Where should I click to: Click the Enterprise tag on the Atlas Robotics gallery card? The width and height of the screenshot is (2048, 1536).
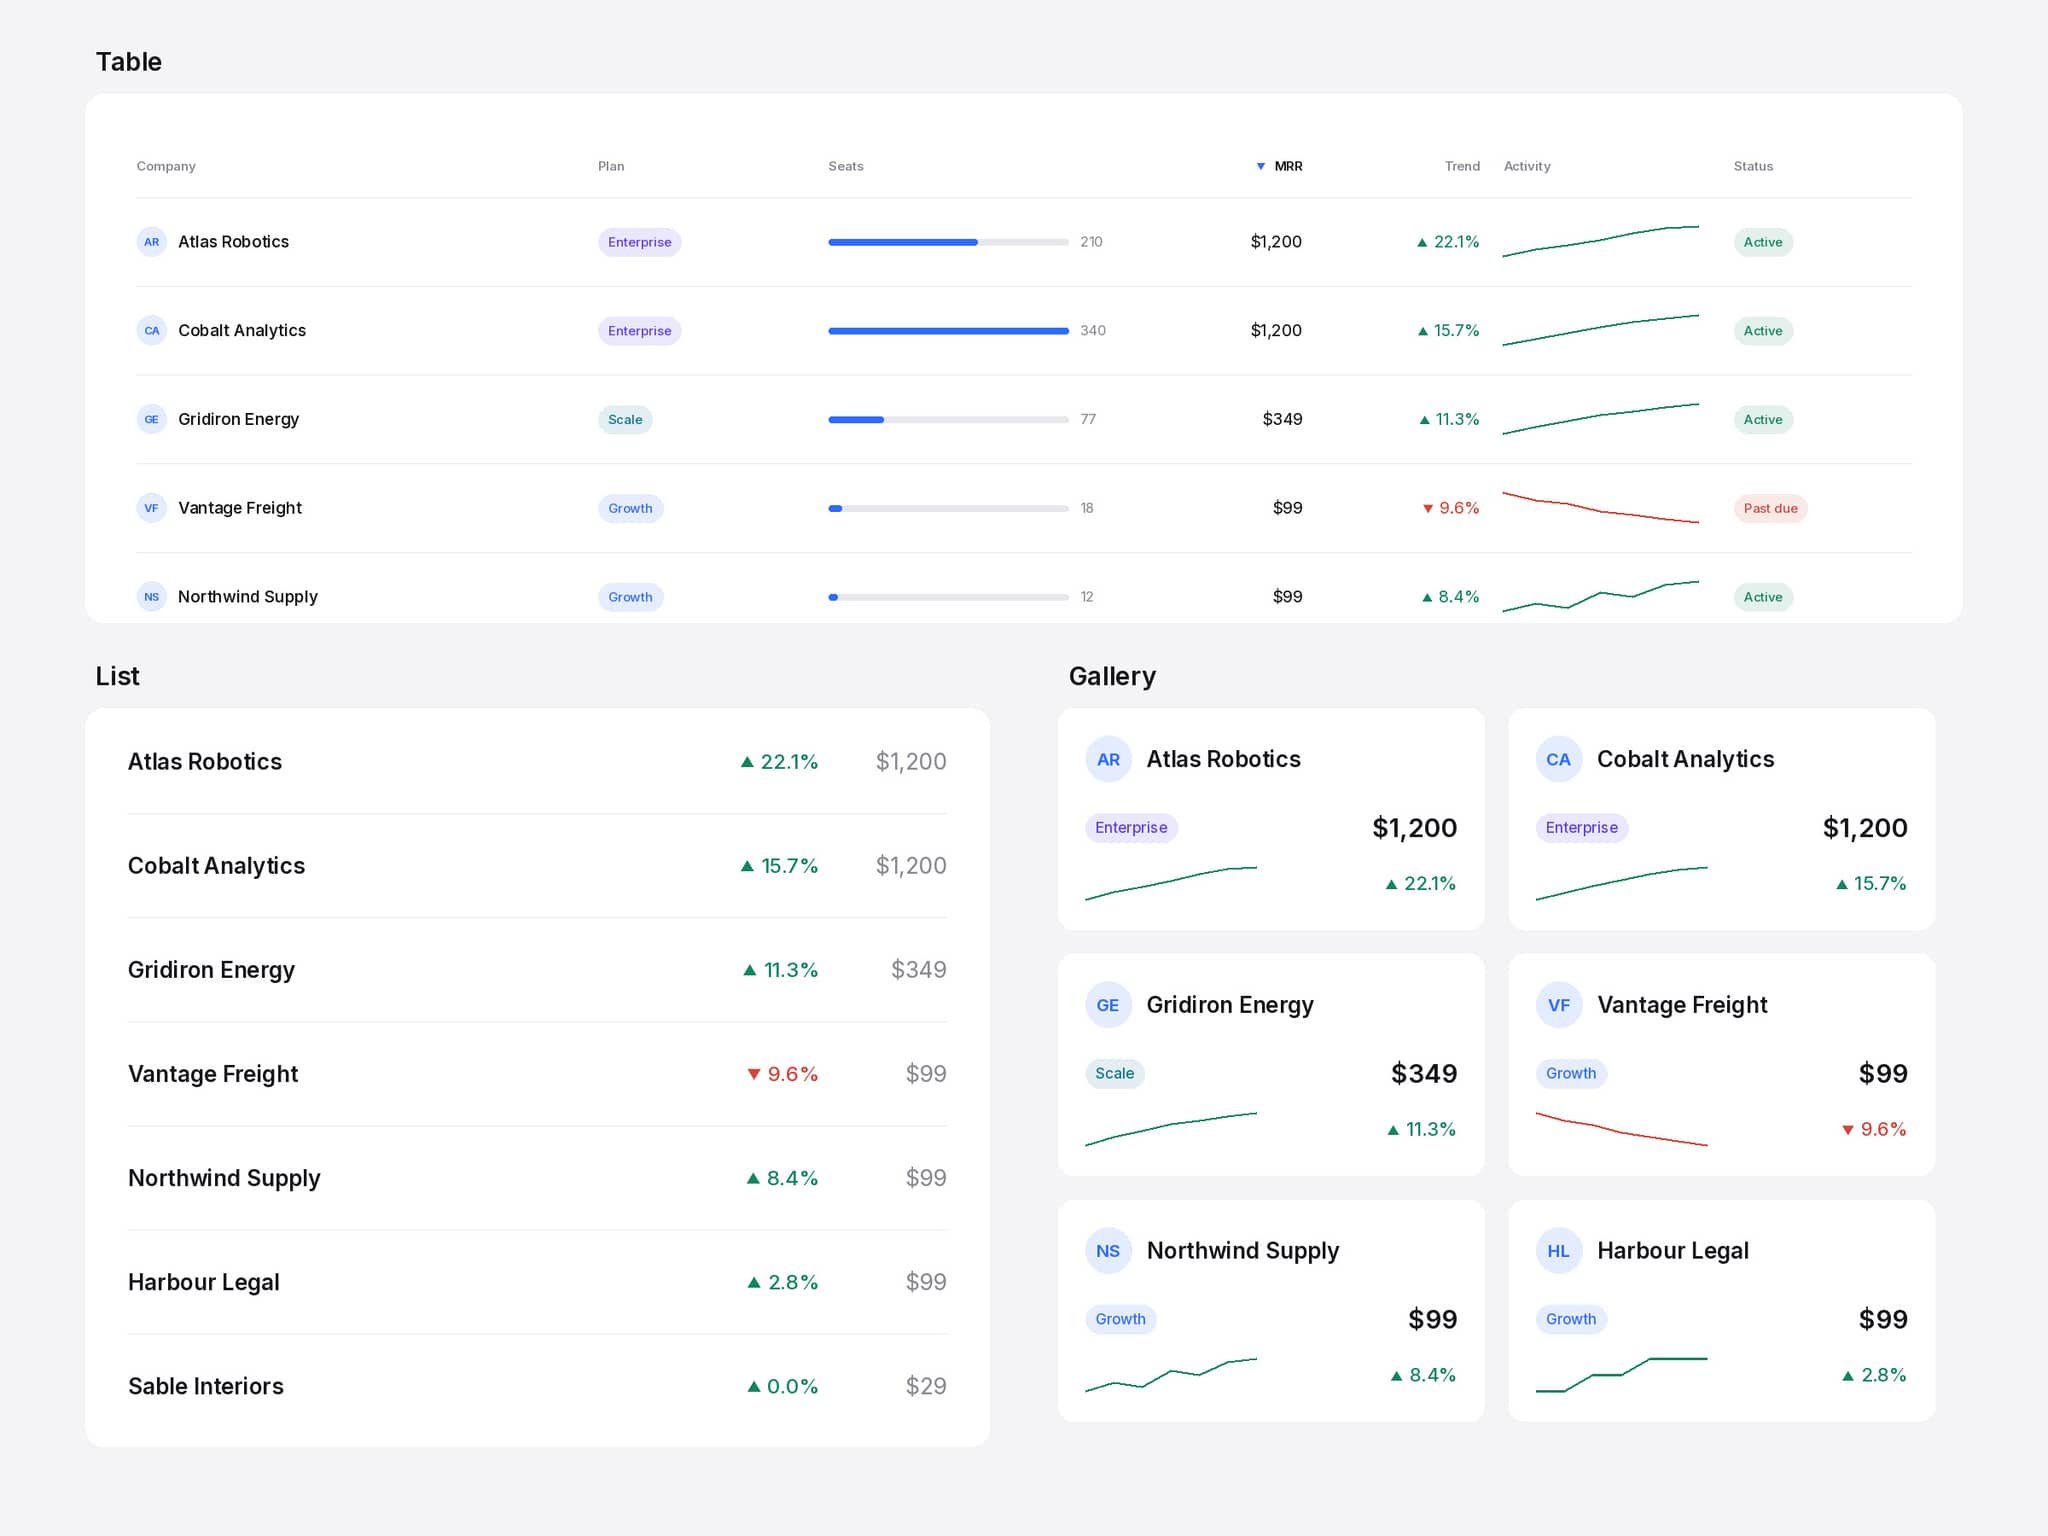tap(1131, 828)
